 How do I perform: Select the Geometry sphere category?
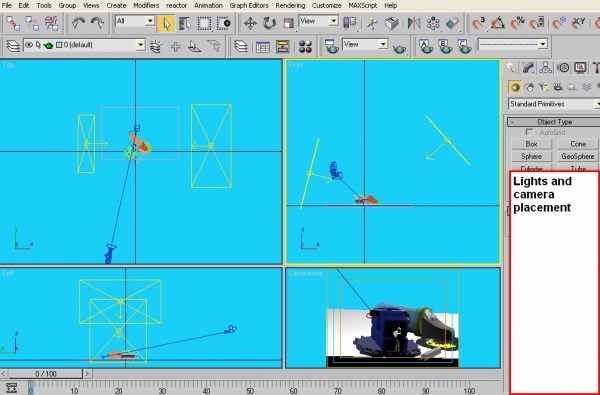point(515,87)
